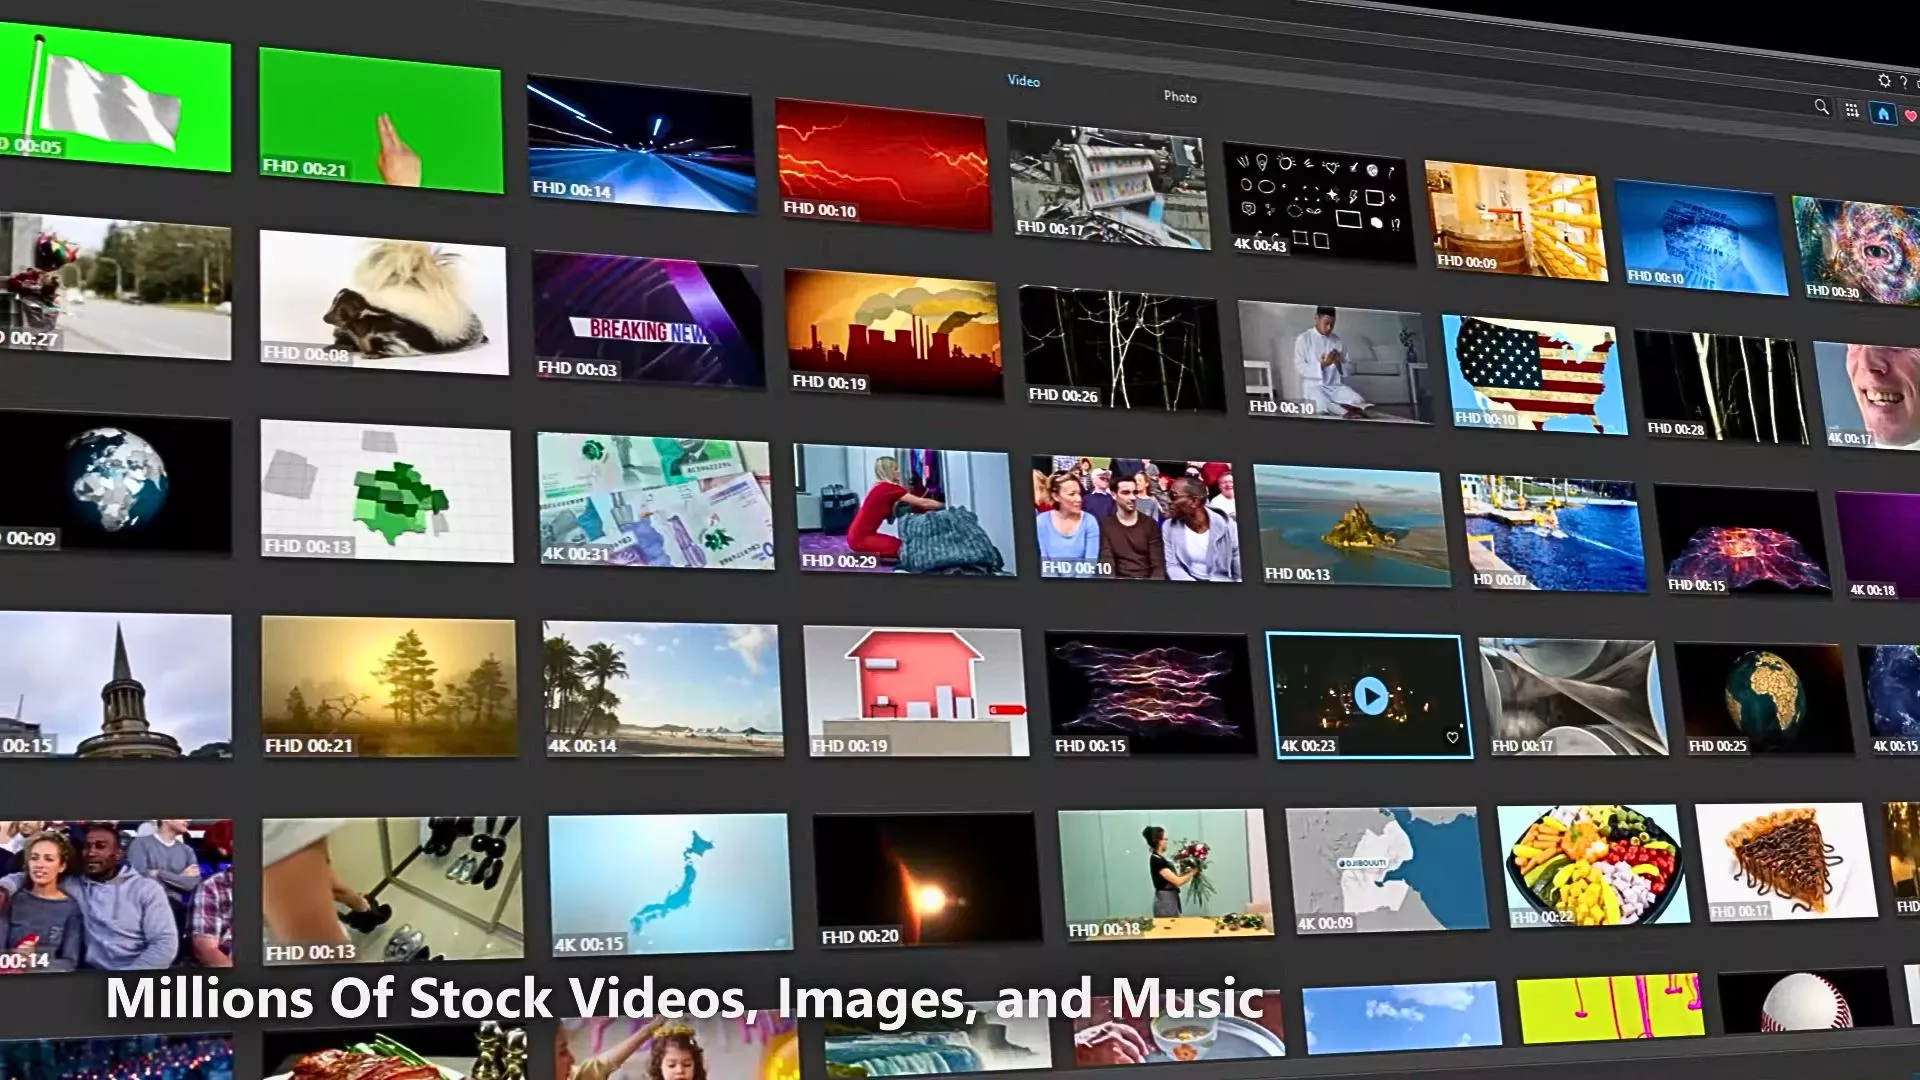Switch to the Photo tab
The height and width of the screenshot is (1080, 1920).
click(x=1180, y=97)
